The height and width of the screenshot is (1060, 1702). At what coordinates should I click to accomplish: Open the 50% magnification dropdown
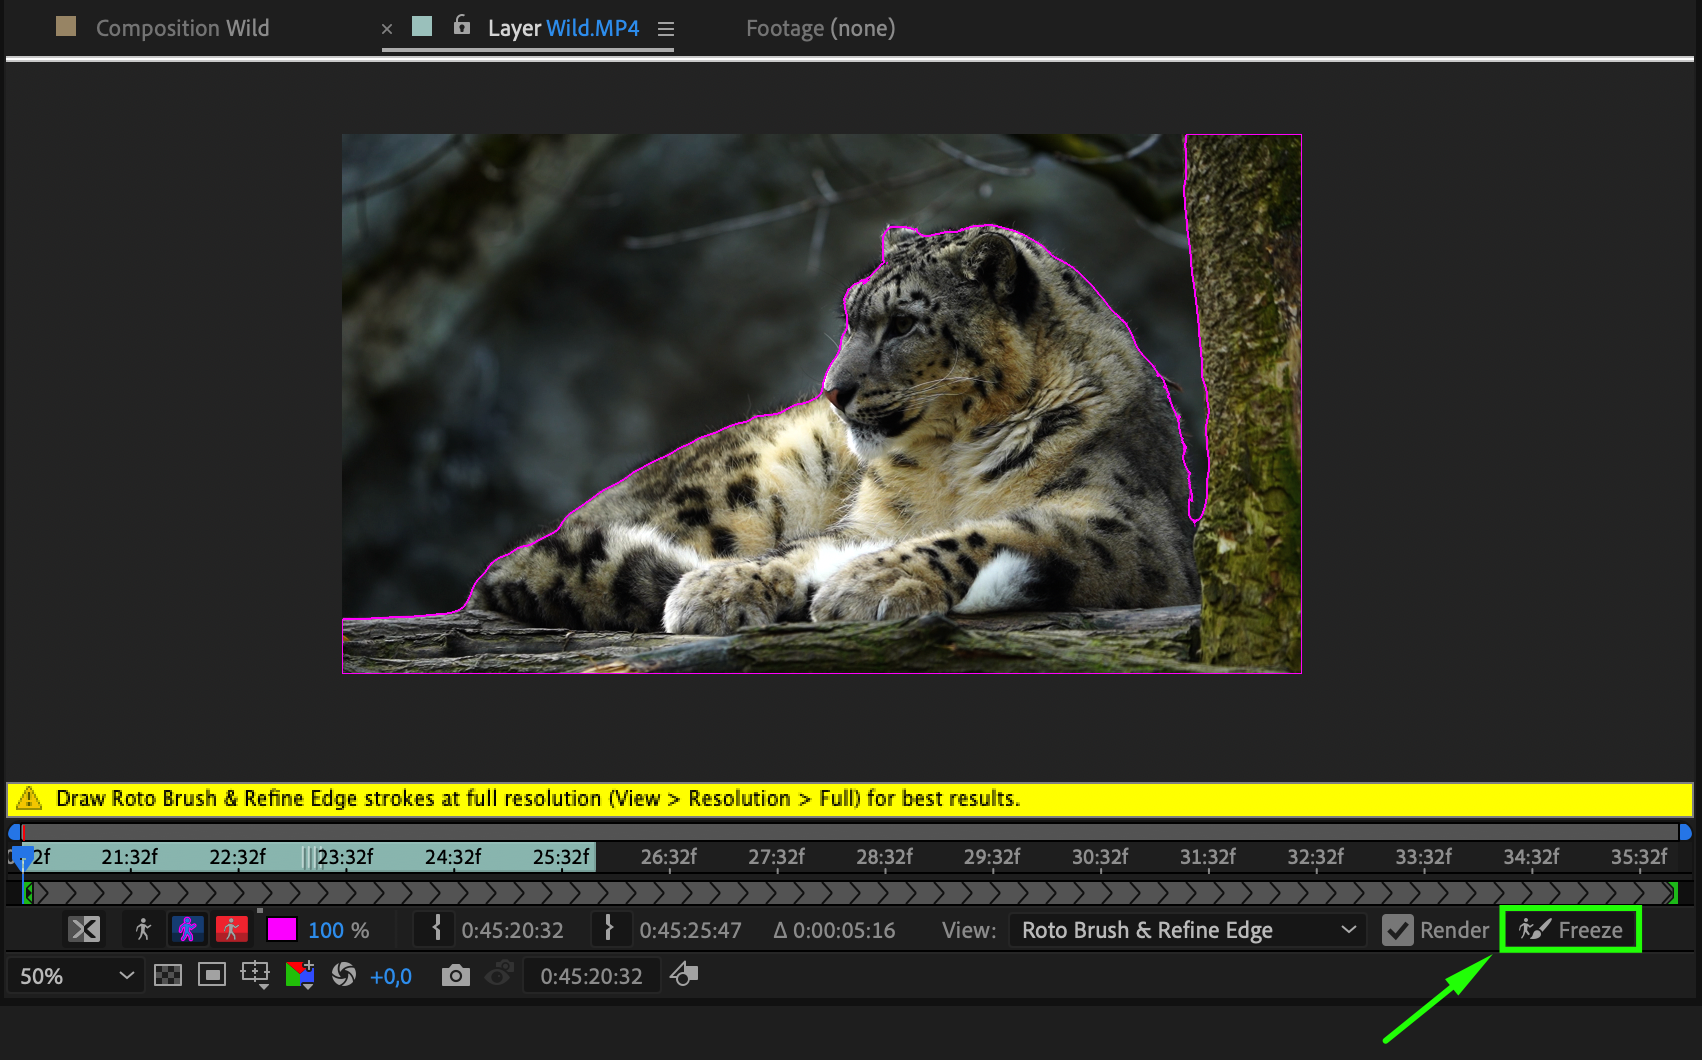pos(76,976)
